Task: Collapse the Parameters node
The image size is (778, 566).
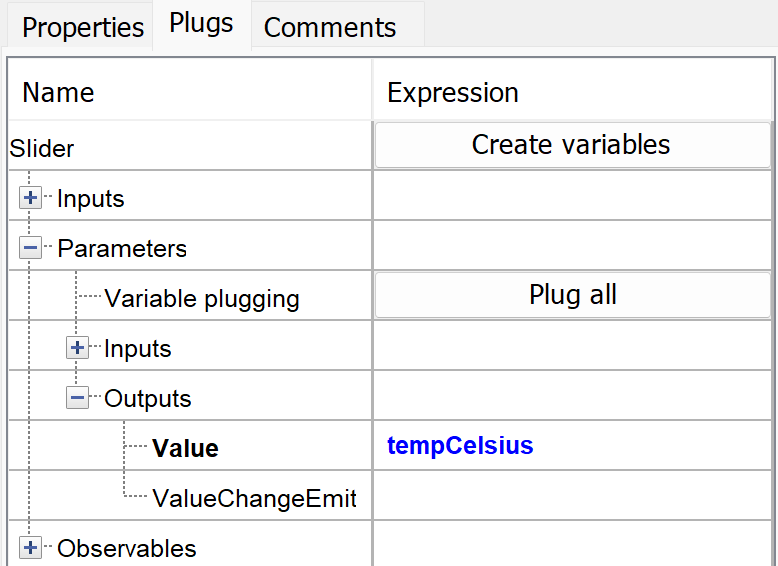Action: [30, 248]
